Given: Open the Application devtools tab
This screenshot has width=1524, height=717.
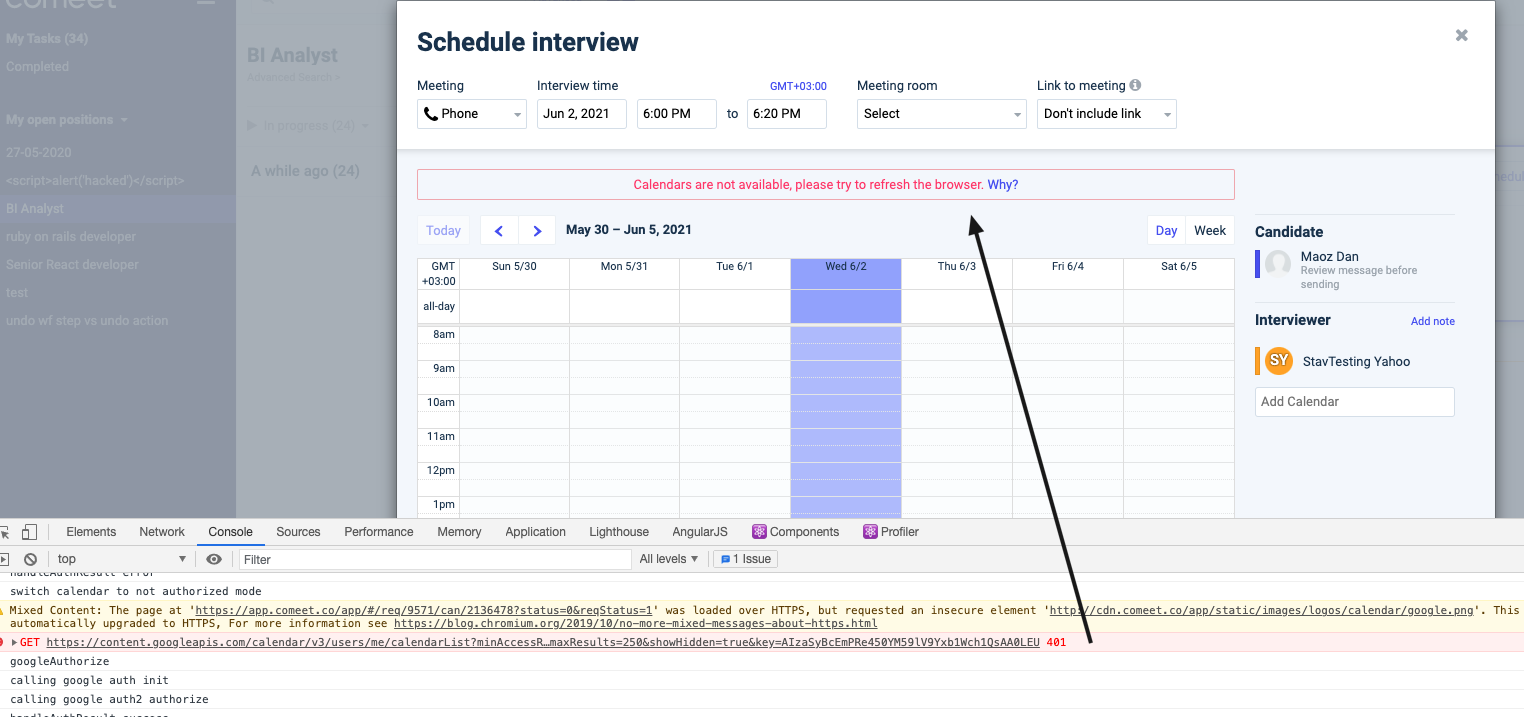Looking at the screenshot, I should tap(535, 532).
